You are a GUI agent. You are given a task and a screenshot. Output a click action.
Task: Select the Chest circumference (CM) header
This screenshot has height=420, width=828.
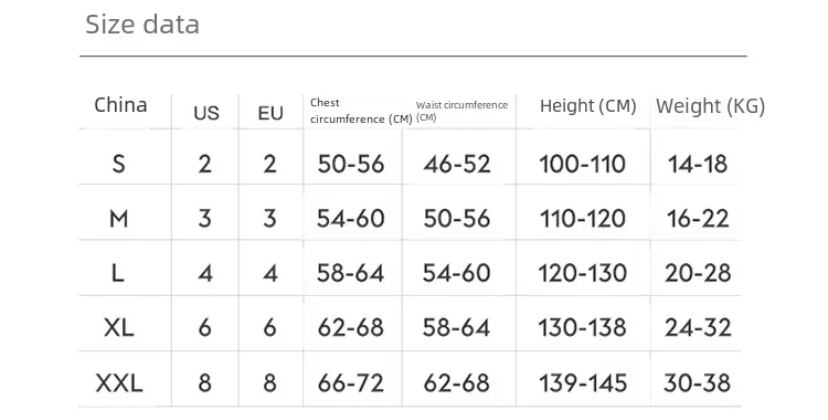[361, 111]
